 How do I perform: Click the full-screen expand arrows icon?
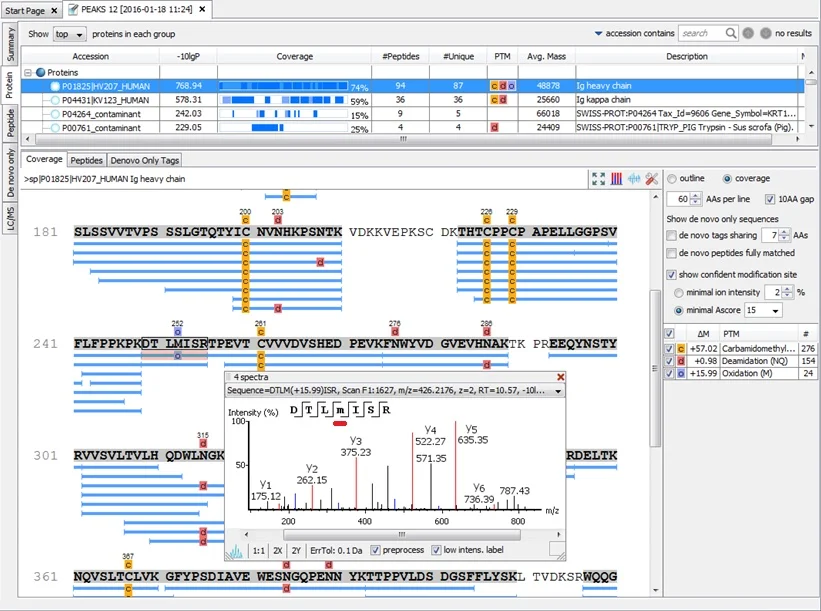click(598, 179)
